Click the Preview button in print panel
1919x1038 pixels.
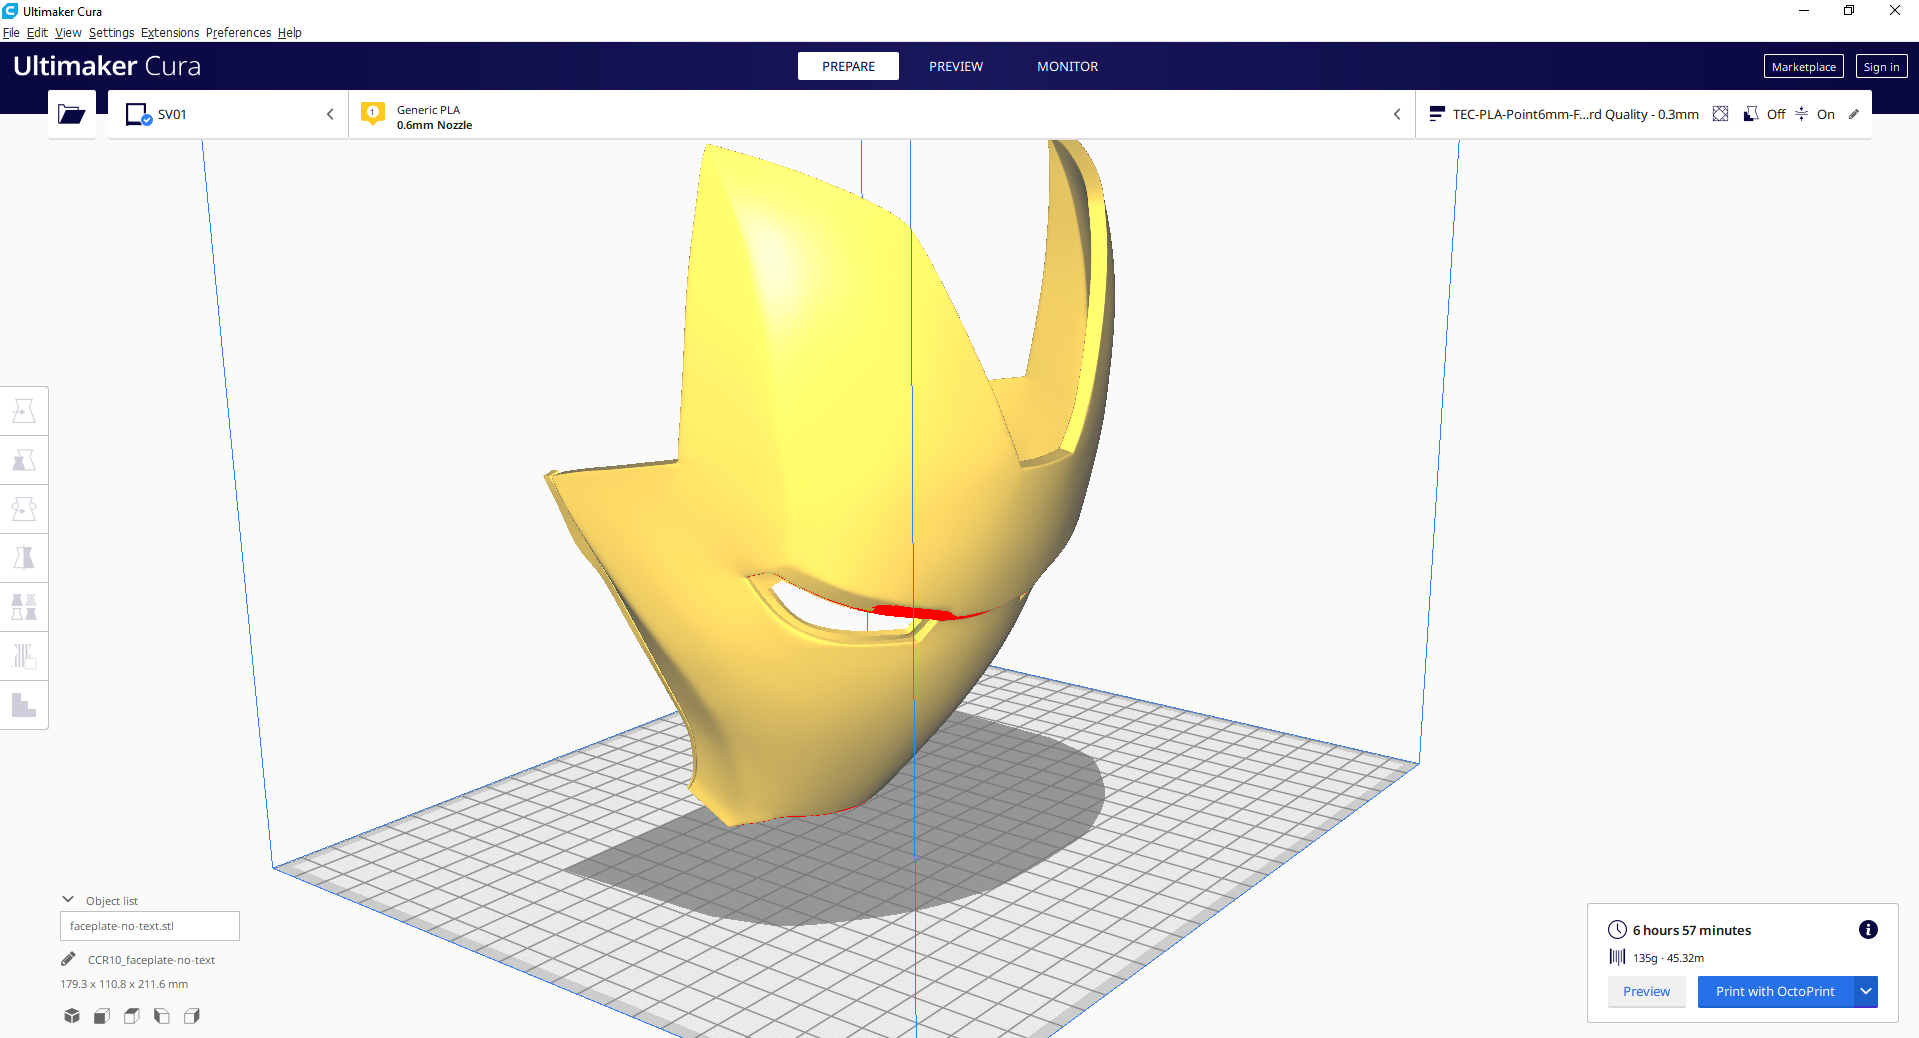(x=1646, y=991)
